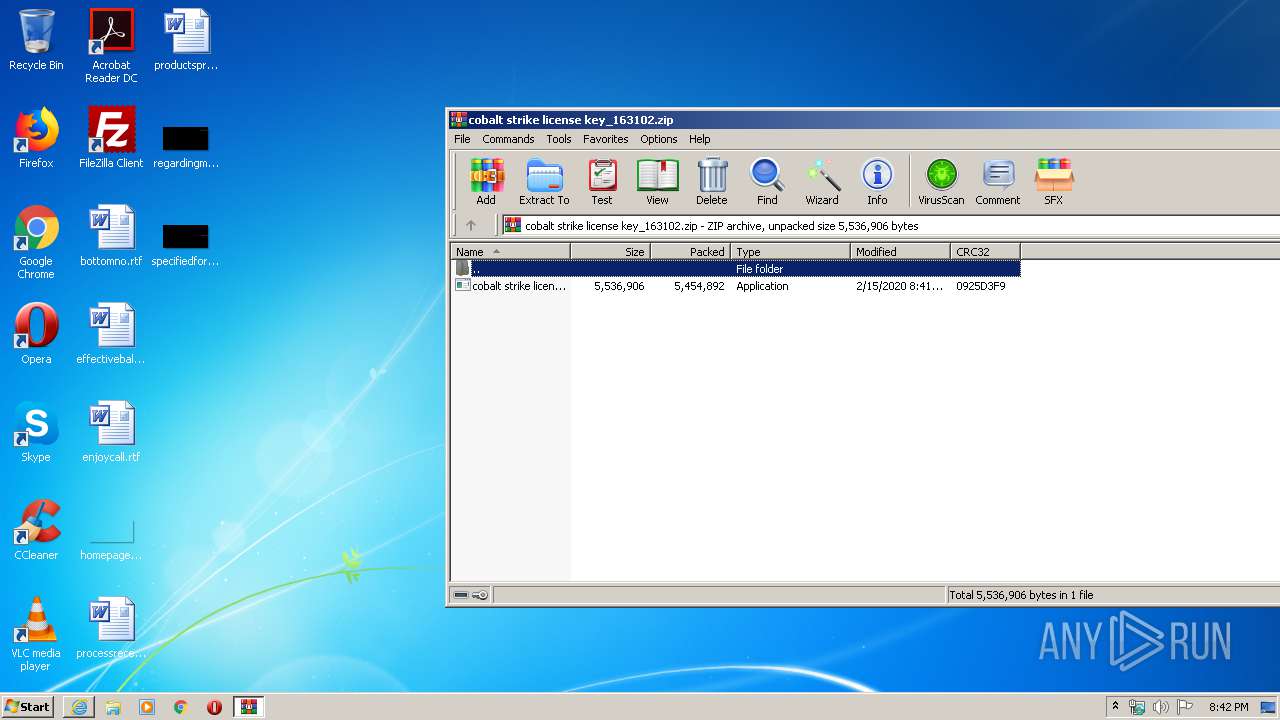The height and width of the screenshot is (720, 1280).
Task: Open the Windows Start menu
Action: [28, 707]
